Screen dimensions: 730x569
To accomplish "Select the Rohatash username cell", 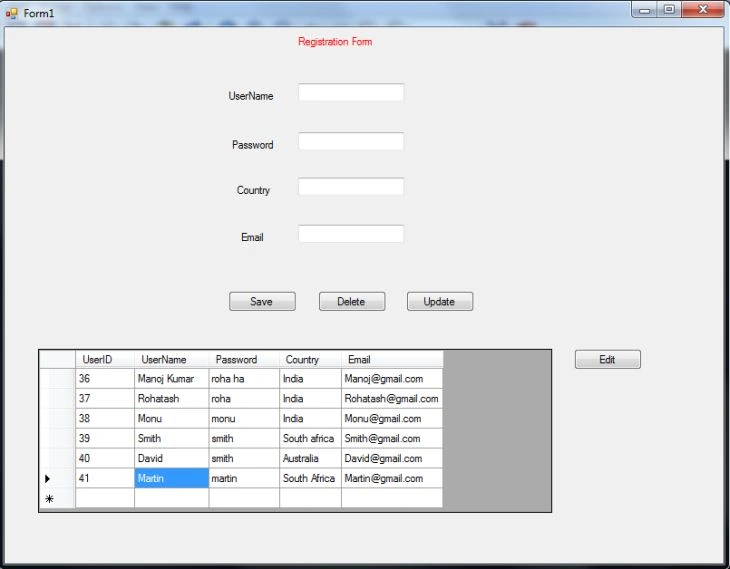I will pyautogui.click(x=171, y=399).
